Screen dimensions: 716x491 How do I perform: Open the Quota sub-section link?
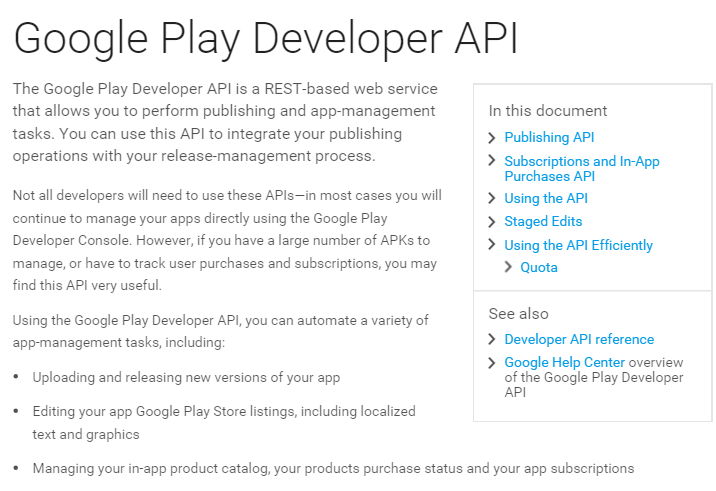(x=539, y=267)
